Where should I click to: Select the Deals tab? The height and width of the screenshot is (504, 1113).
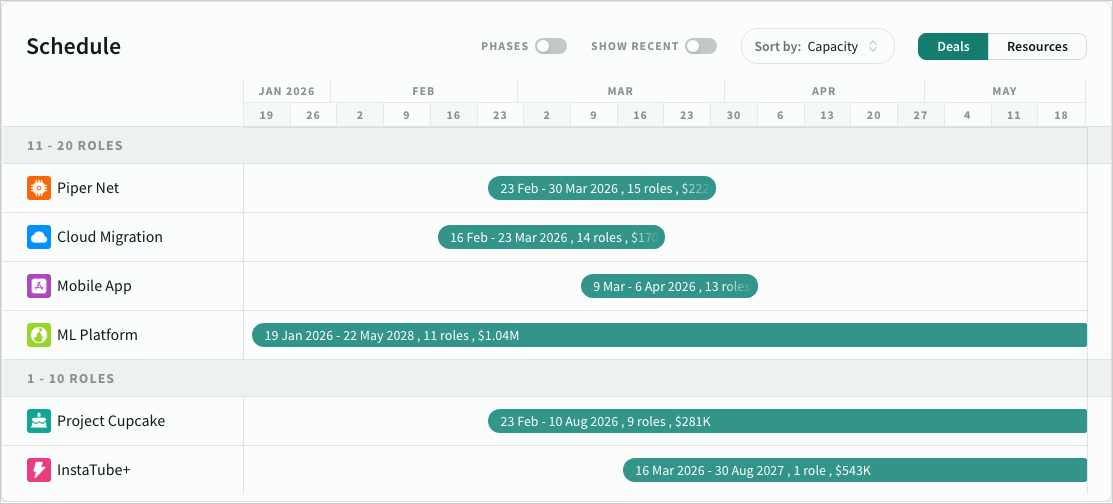point(952,46)
